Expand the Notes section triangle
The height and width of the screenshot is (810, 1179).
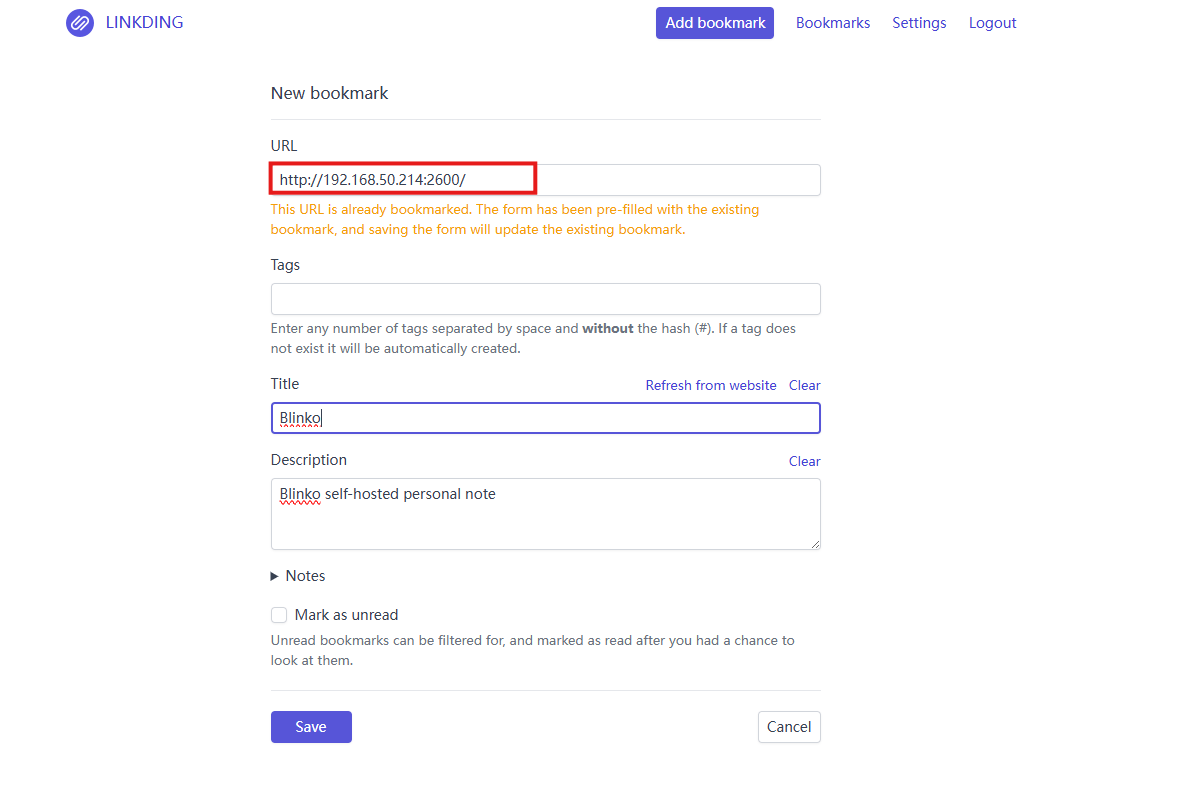(274, 576)
